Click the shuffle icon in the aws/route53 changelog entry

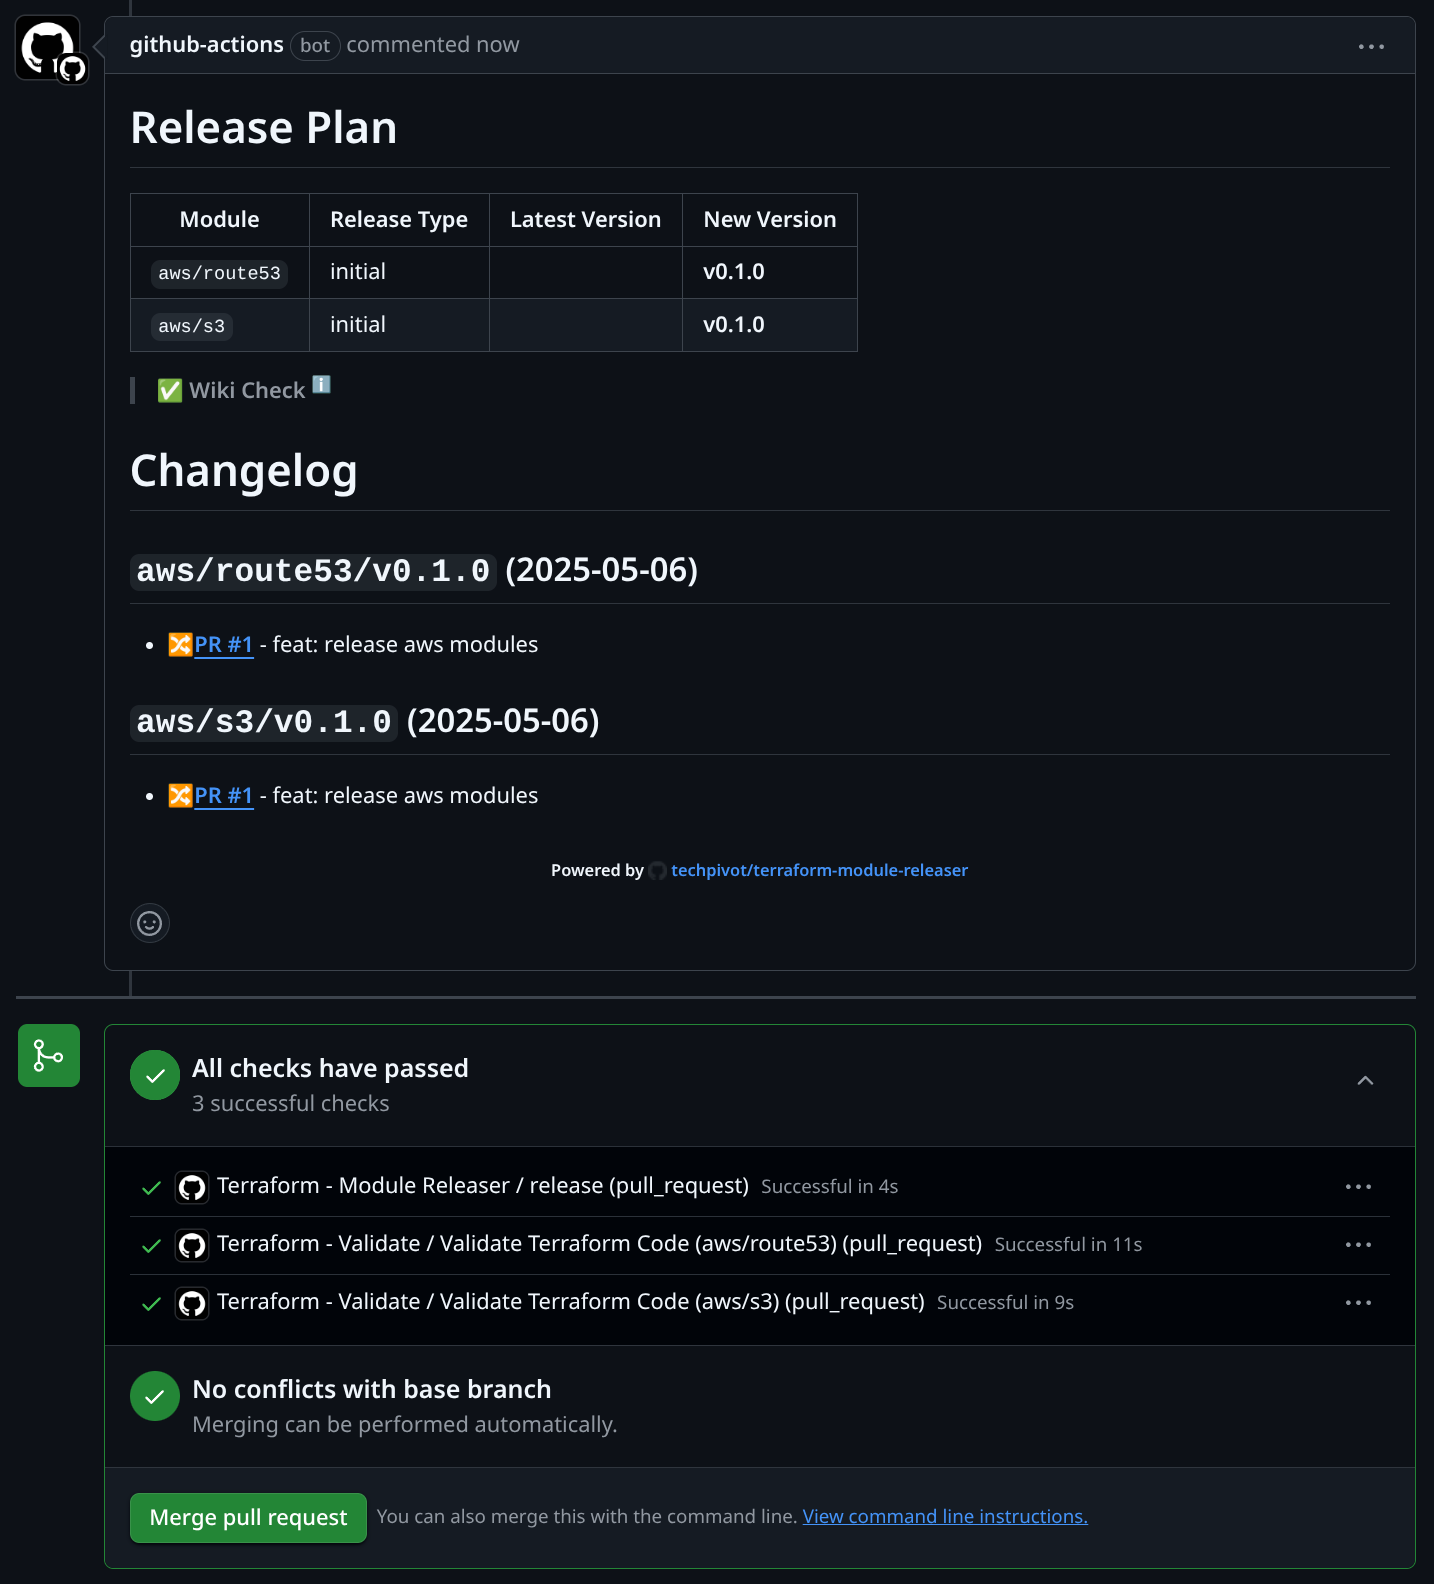(180, 645)
